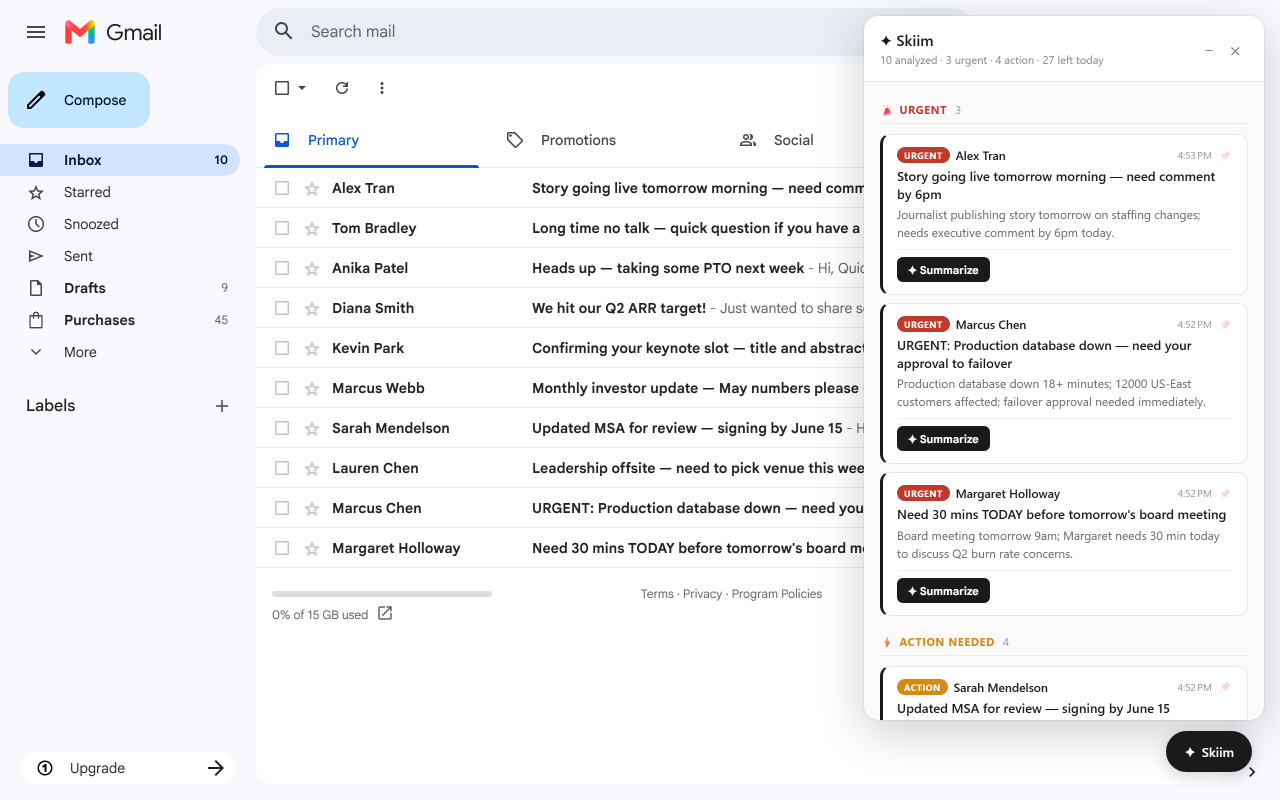Click the Compose button

pyautogui.click(x=79, y=100)
